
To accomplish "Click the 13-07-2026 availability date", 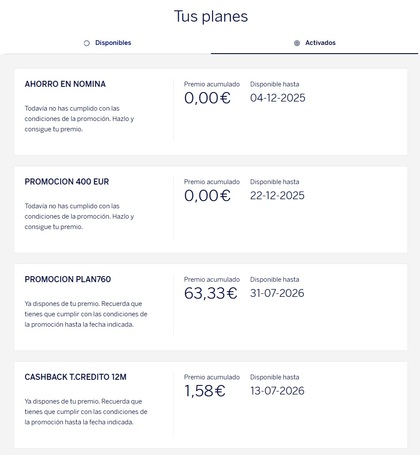I will 277,391.
